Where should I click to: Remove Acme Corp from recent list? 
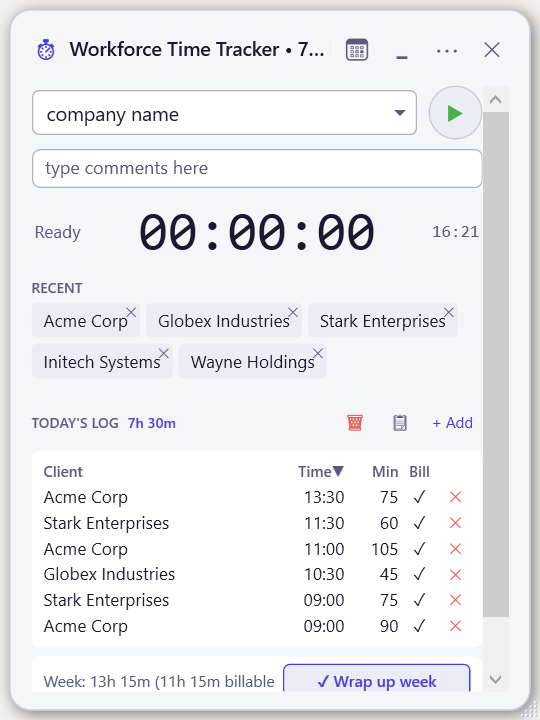point(131,312)
